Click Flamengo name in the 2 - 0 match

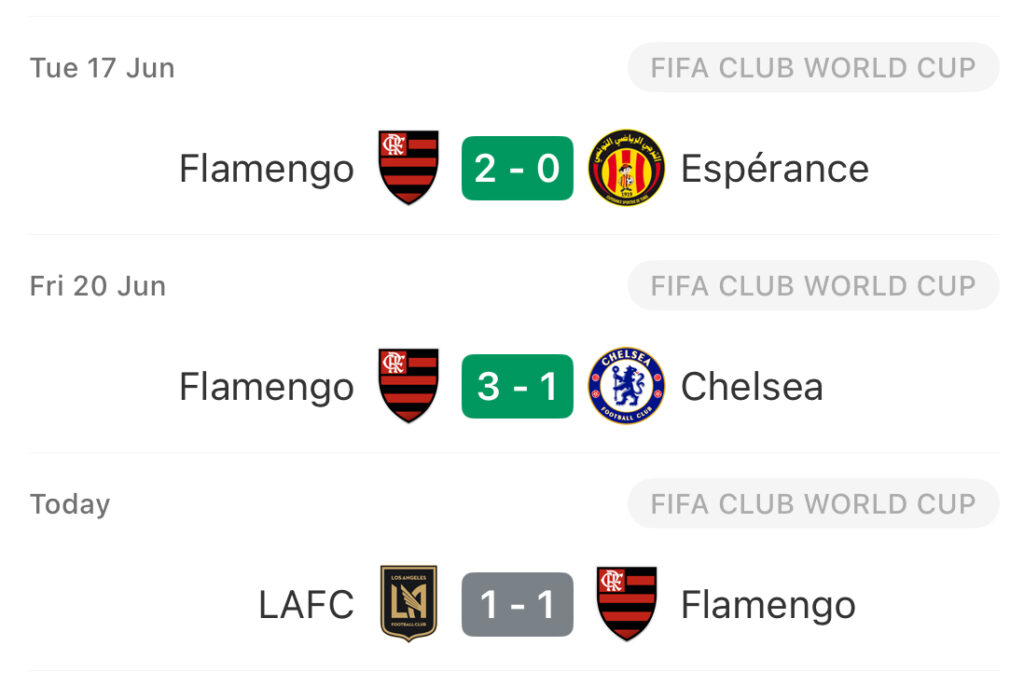(266, 170)
